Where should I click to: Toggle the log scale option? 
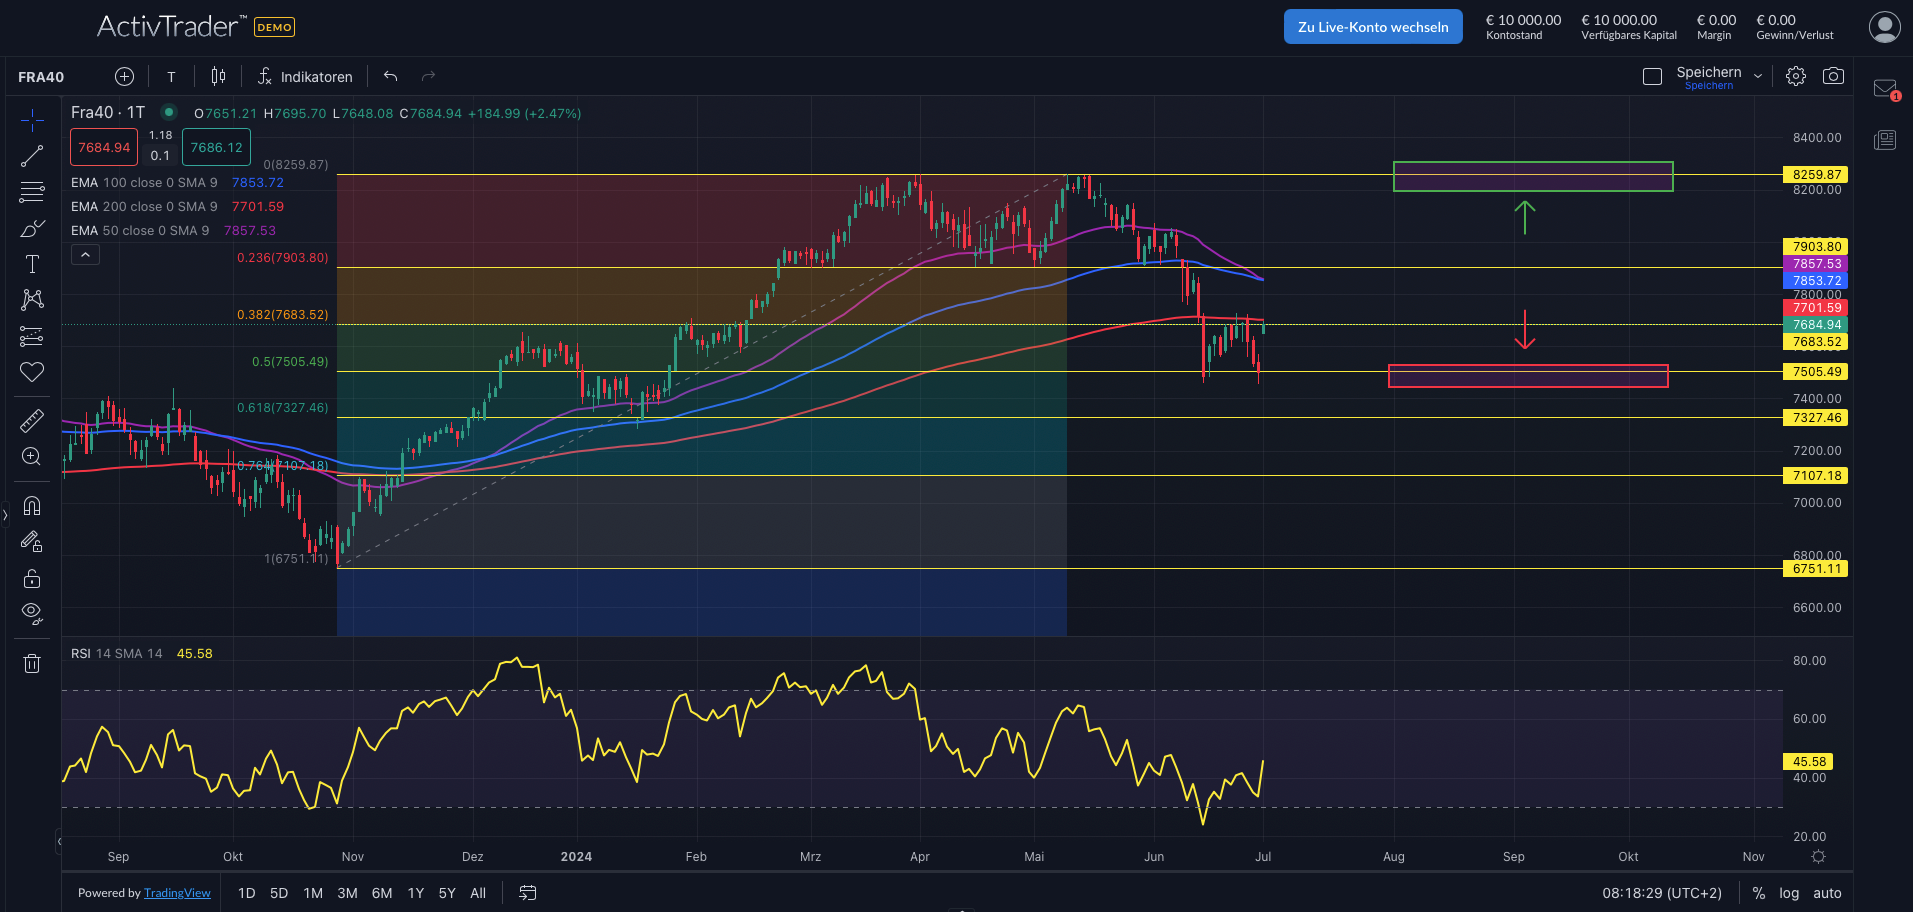1789,893
